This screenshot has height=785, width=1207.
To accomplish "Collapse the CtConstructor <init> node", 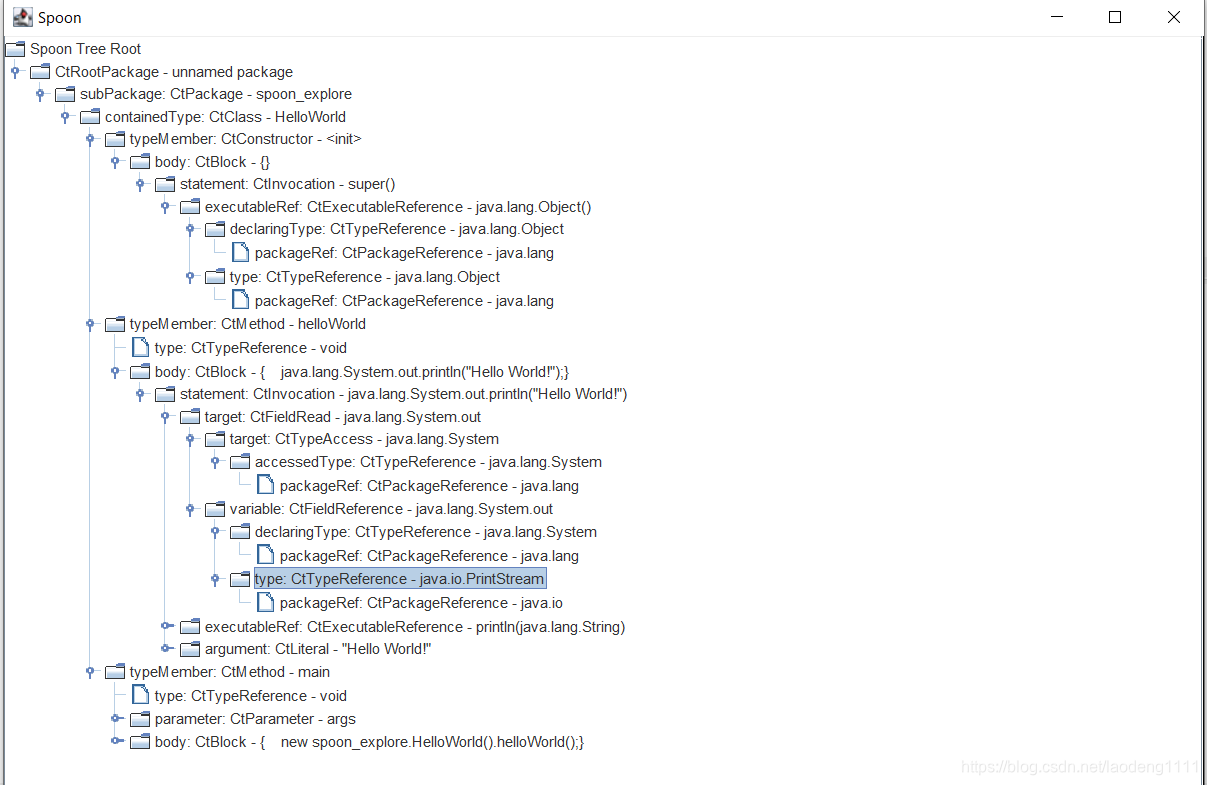I will tap(90, 139).
